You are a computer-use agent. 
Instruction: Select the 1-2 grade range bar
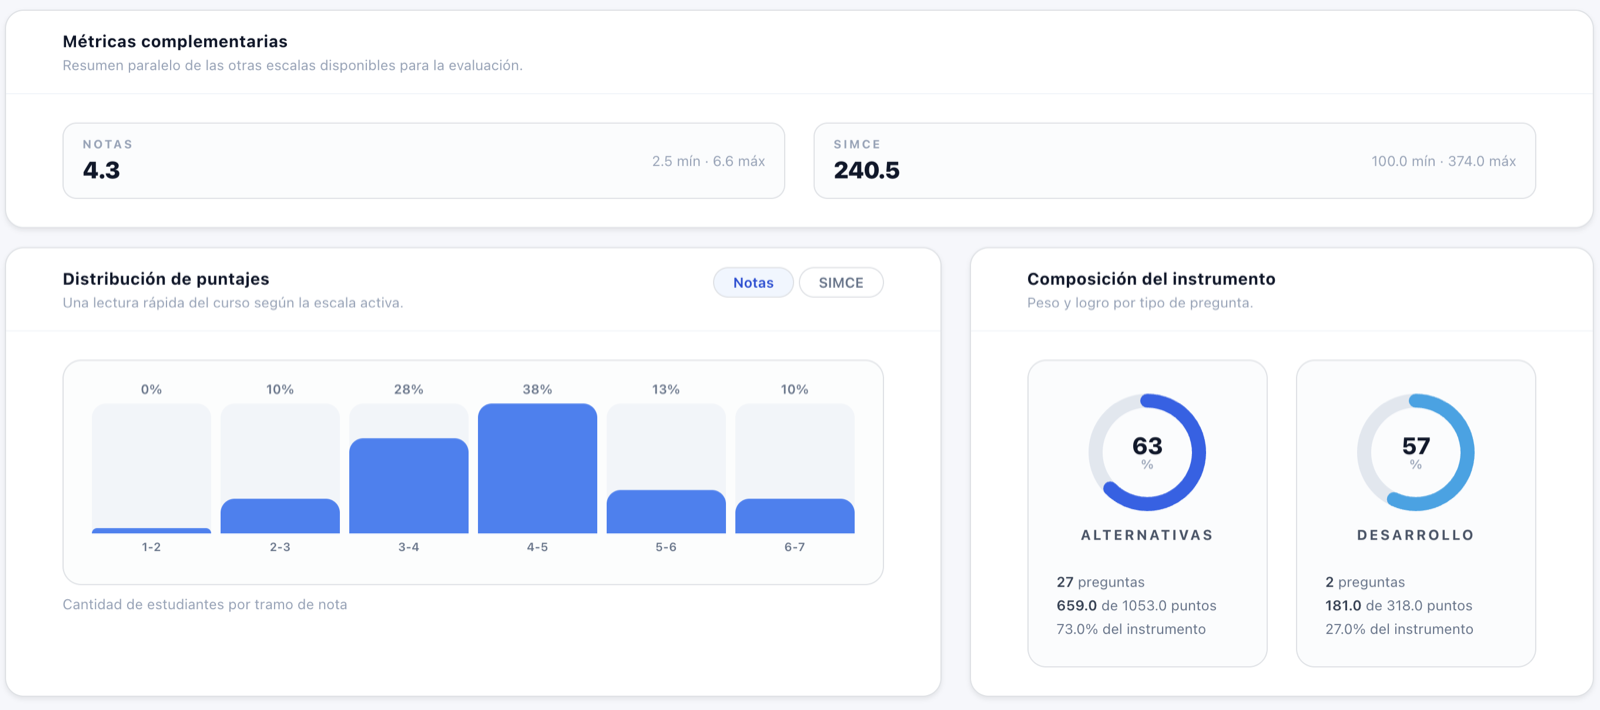click(151, 468)
